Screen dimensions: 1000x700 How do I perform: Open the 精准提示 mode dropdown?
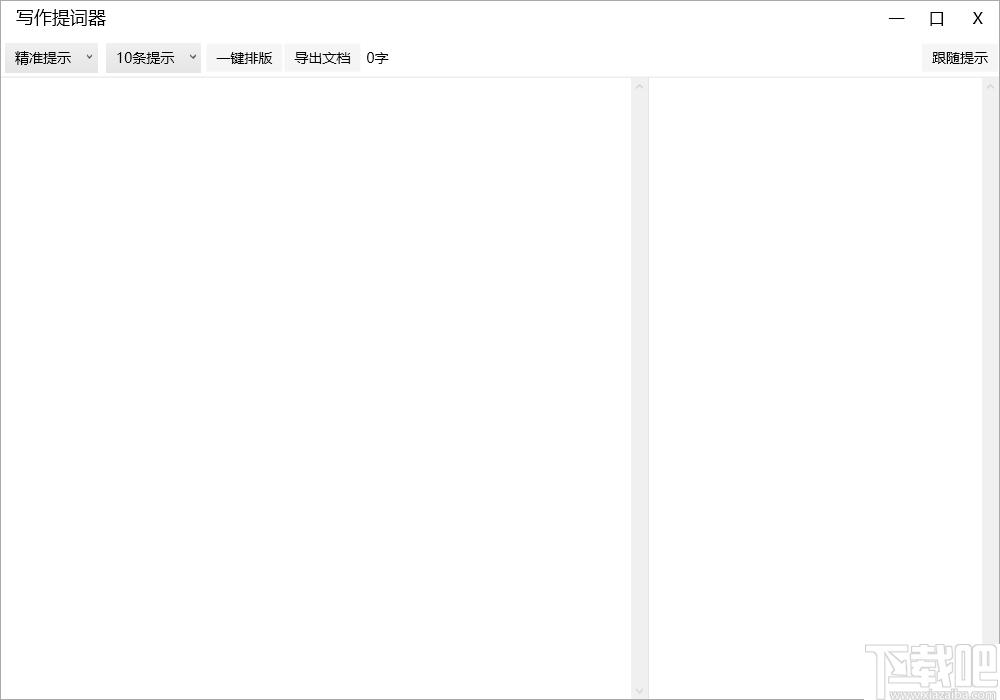point(52,58)
